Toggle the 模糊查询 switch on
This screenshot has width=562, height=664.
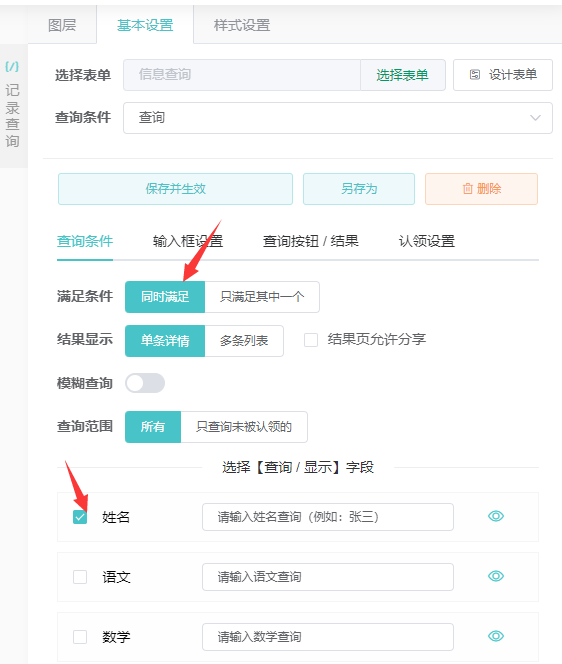(x=145, y=383)
